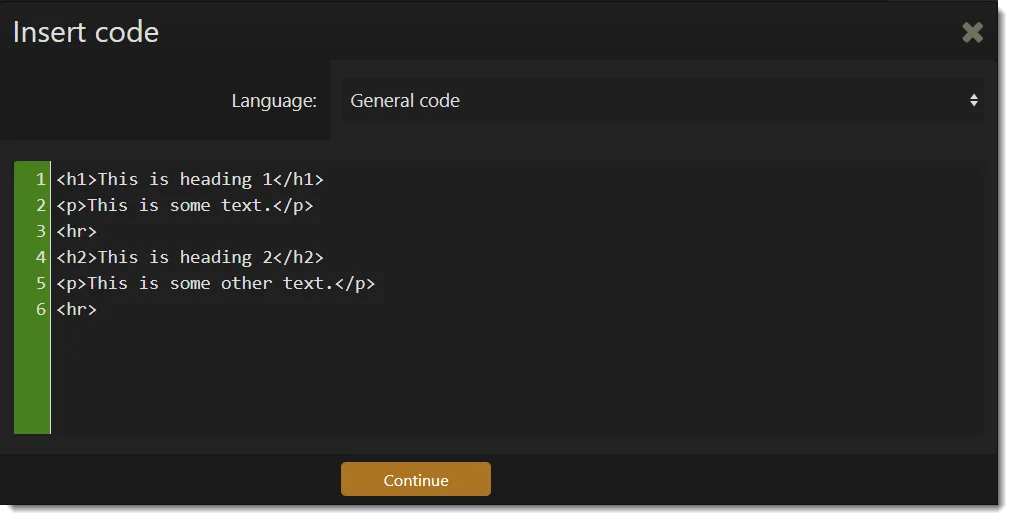Select line number 5 in the gutter

pos(41,283)
